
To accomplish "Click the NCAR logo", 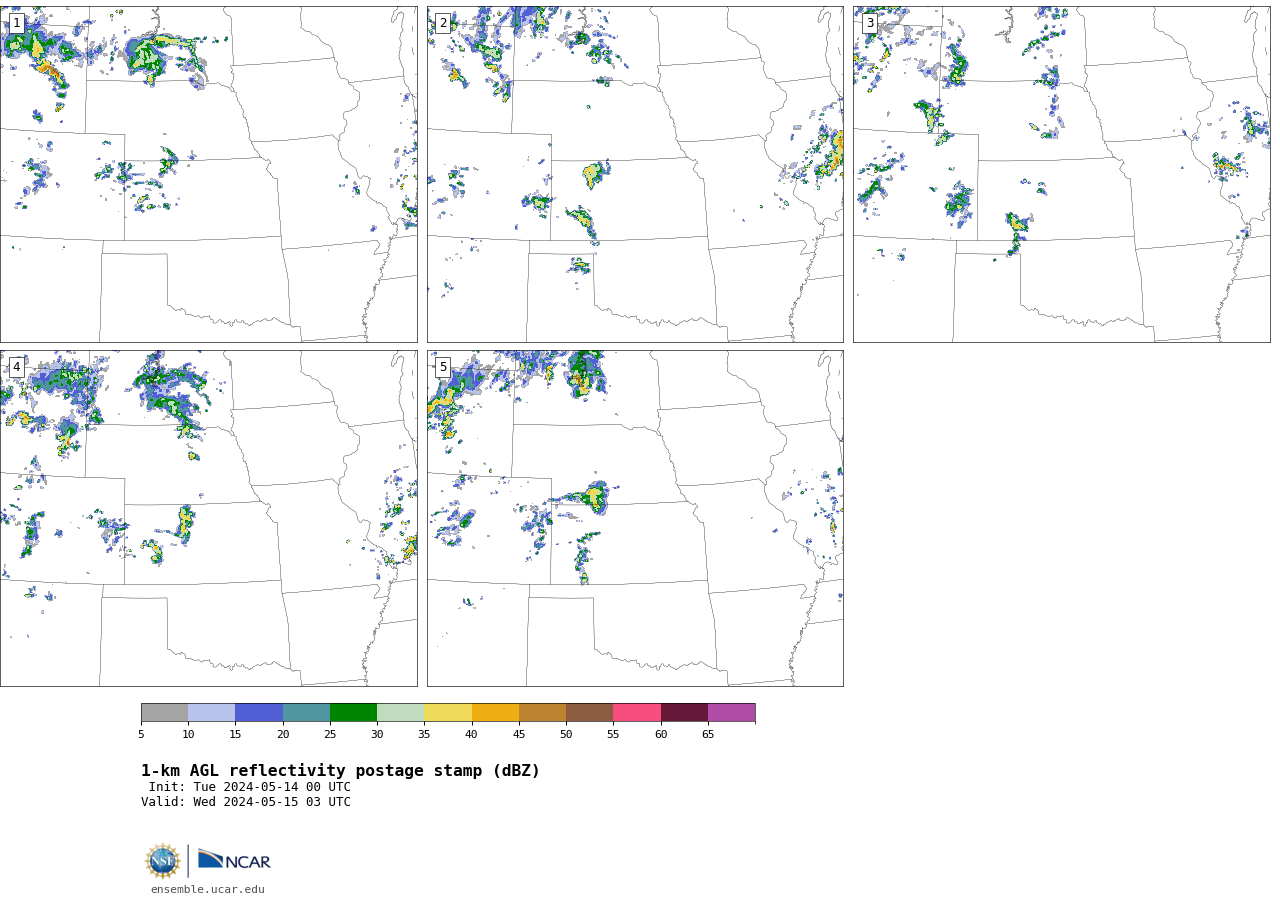I will [234, 860].
